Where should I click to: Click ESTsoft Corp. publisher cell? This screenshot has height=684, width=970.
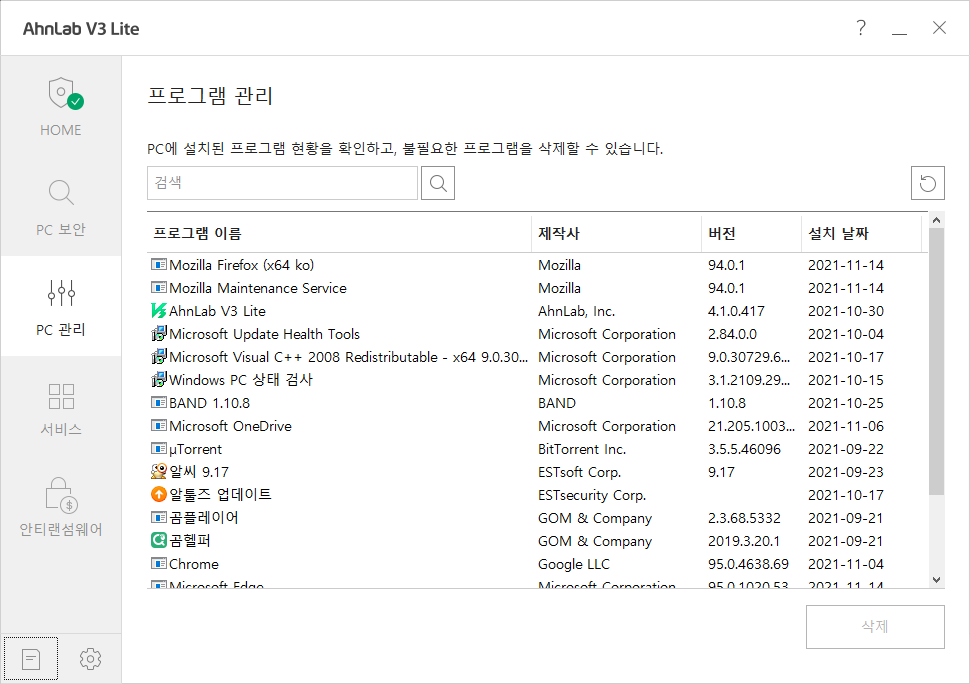click(579, 472)
